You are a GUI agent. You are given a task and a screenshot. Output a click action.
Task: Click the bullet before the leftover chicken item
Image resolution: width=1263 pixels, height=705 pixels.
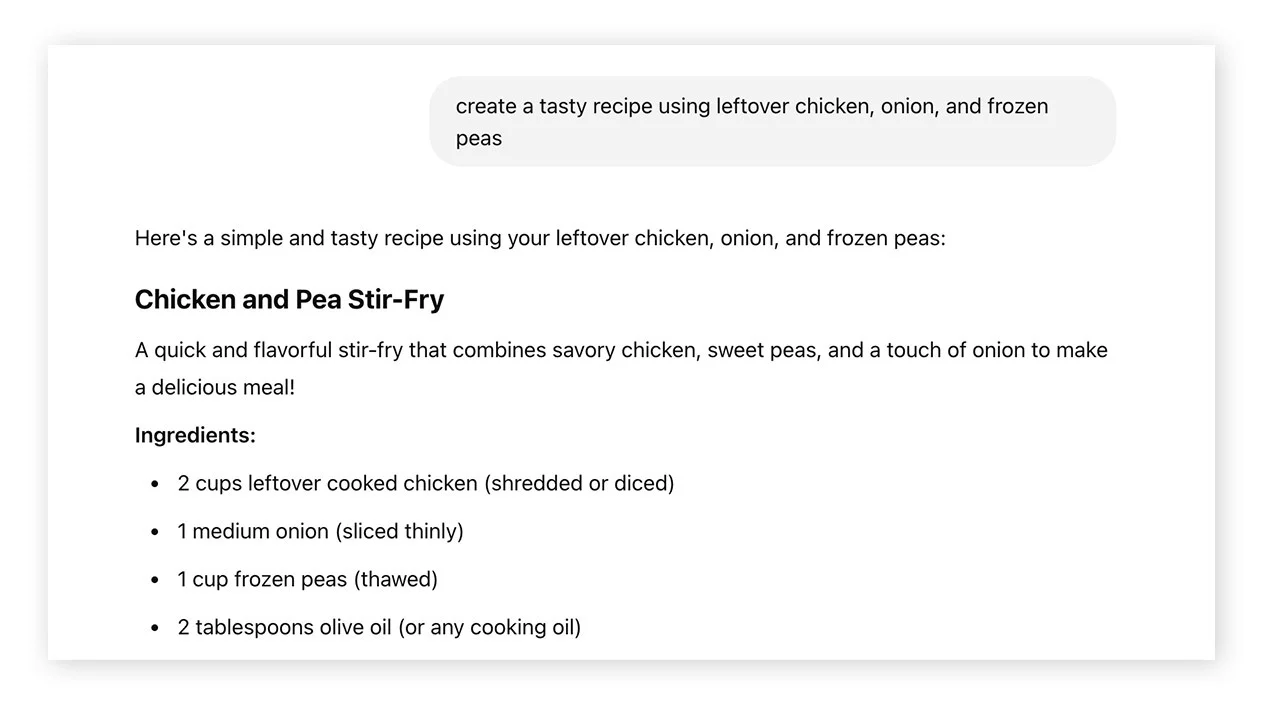(x=155, y=484)
